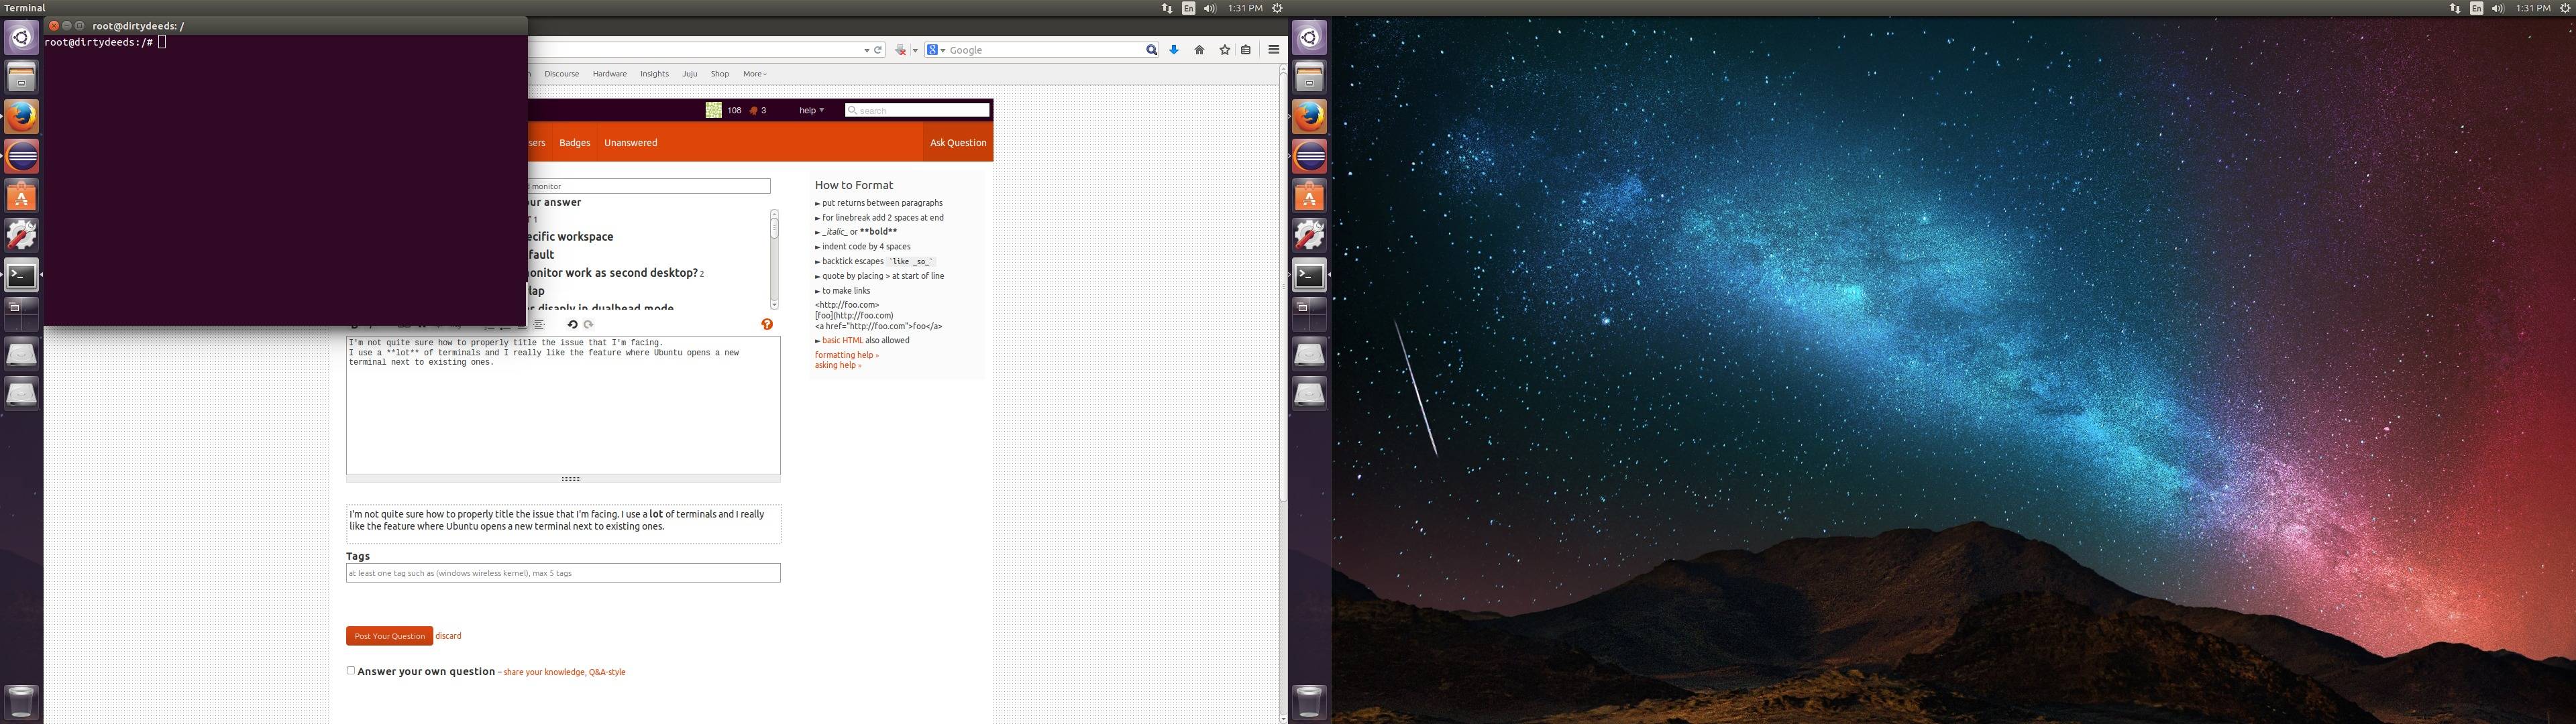Show Firefox bookmarks list icon
Screen dimensions: 2576x724
coord(1246,50)
